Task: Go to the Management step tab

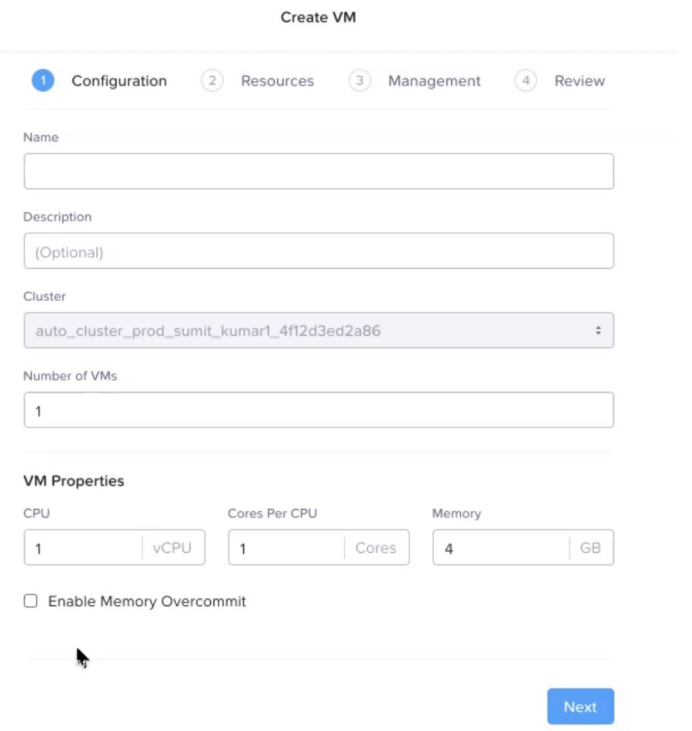Action: [x=434, y=81]
